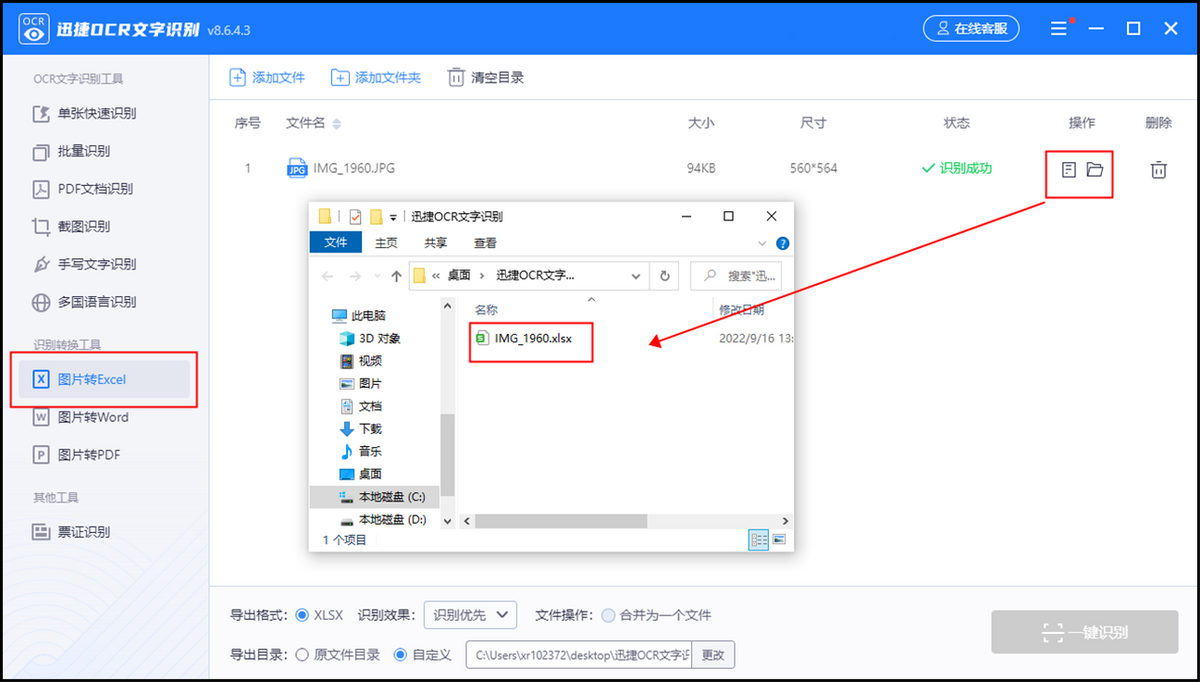Open 手写文字识别 tool
Screen dimensions: 1200x682
point(85,265)
